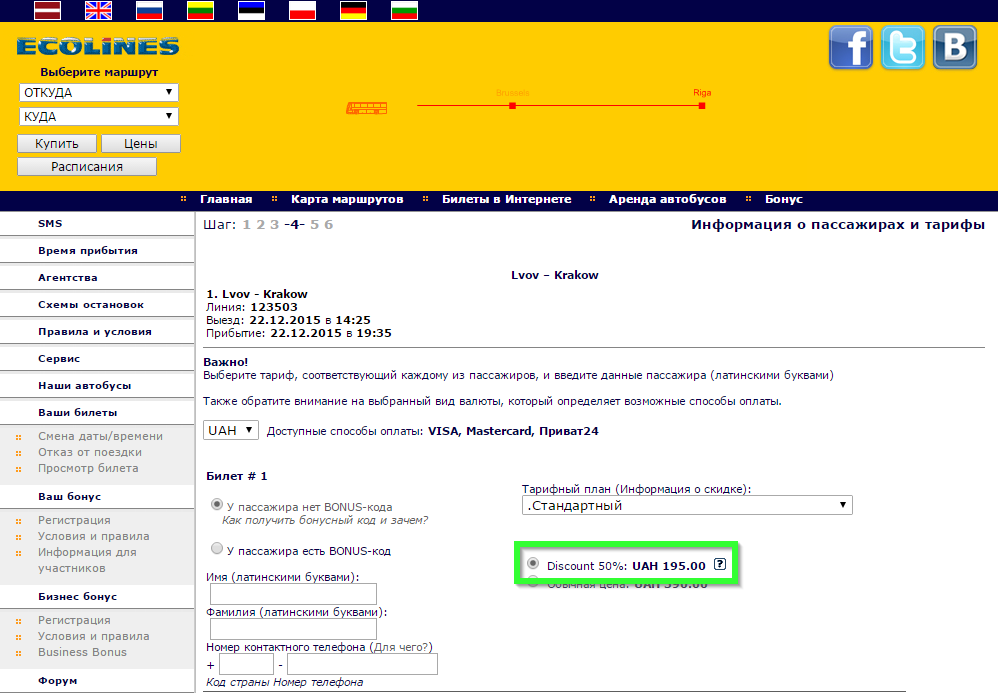Click Регистрация under Ваш бонус
Viewport: 998px width, 693px height.
pyautogui.click(x=74, y=520)
